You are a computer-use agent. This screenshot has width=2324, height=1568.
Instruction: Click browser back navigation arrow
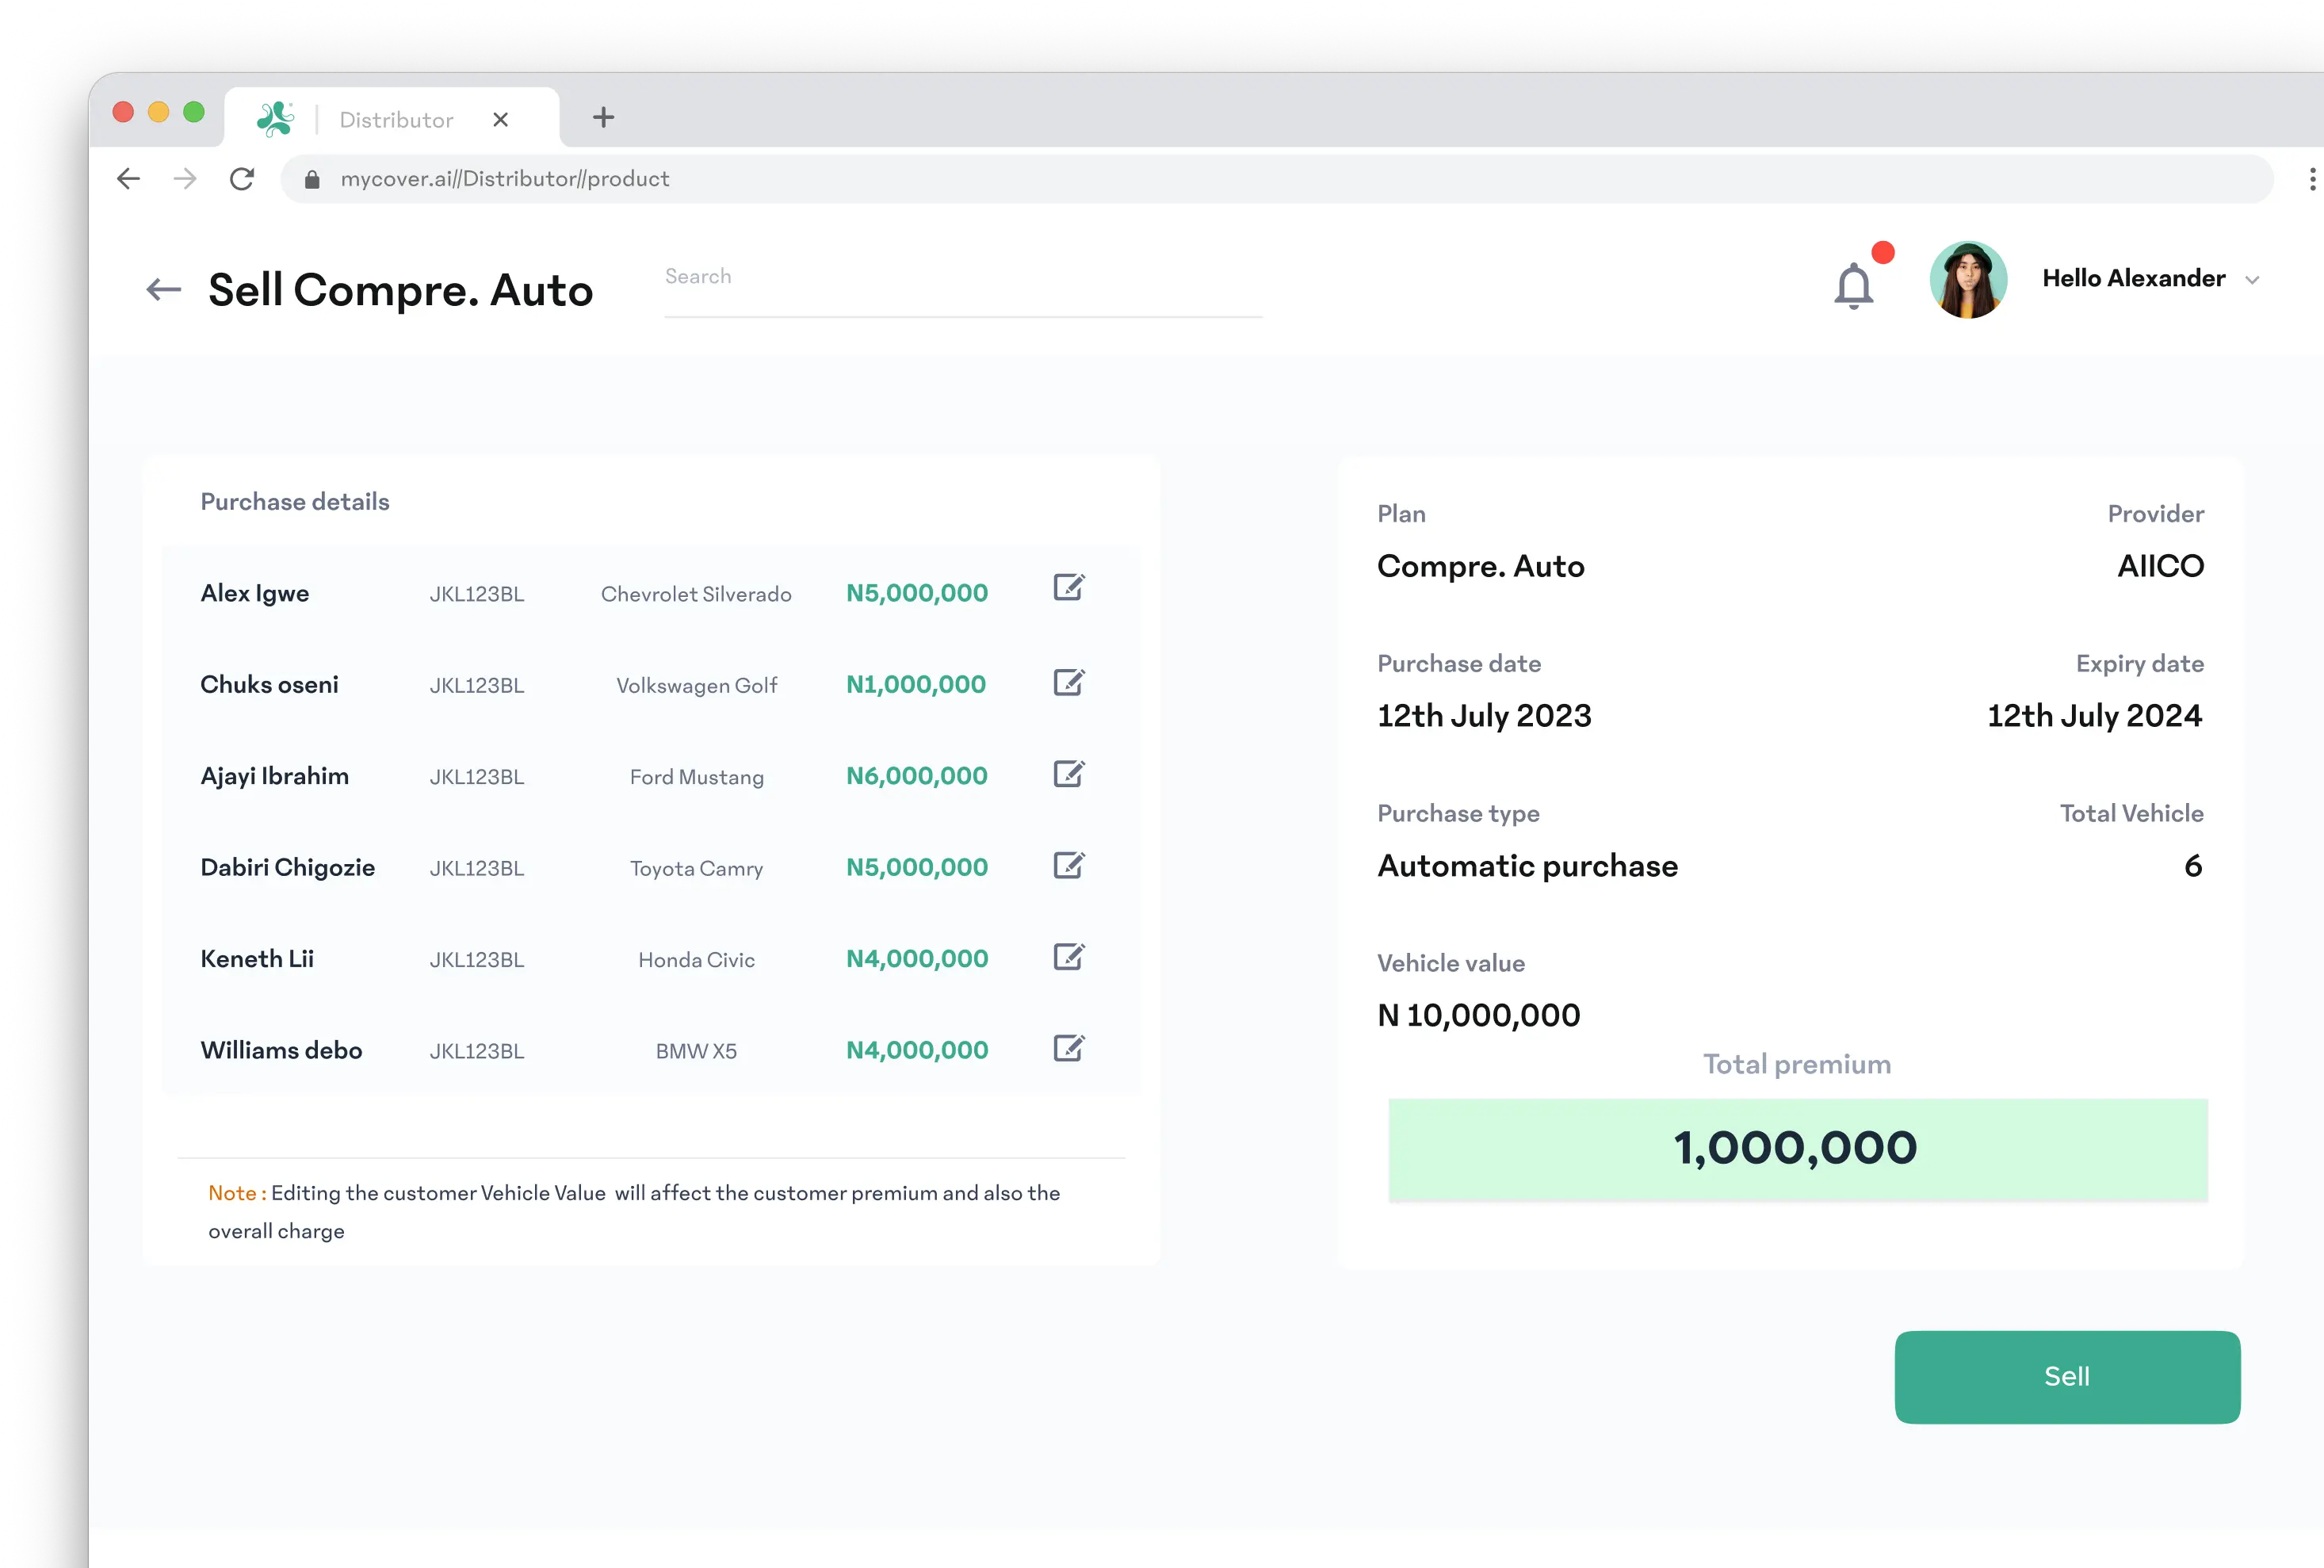(x=129, y=179)
